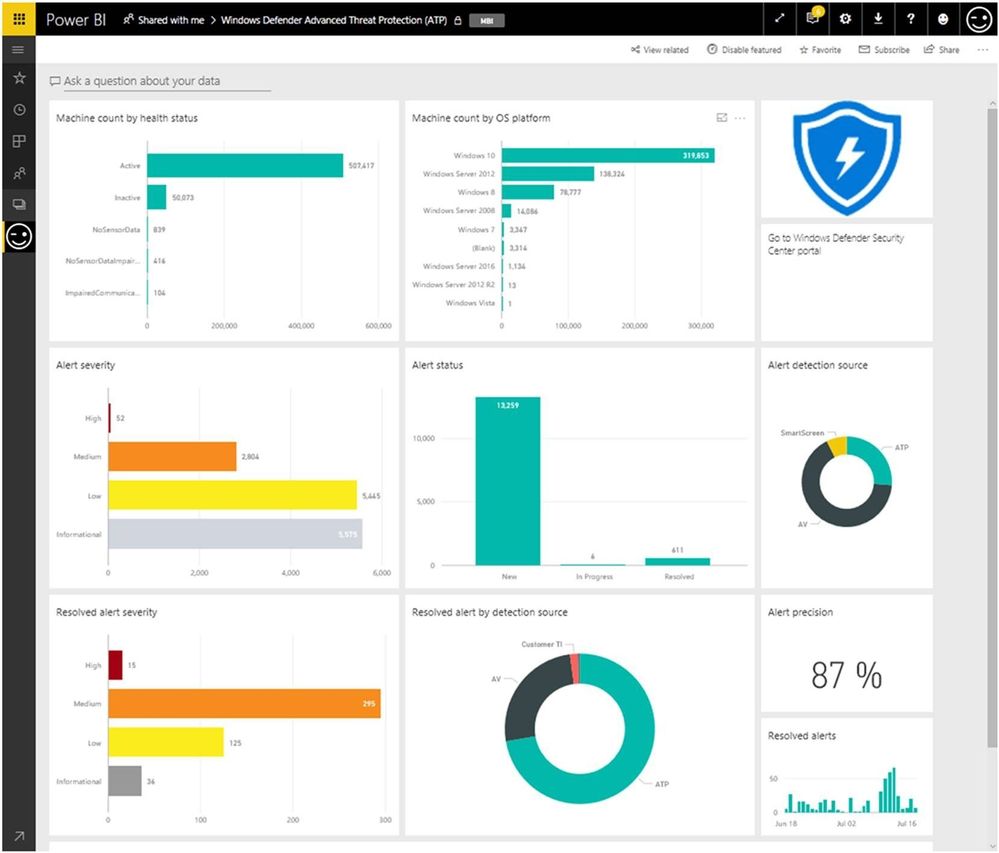The image size is (999, 853).
Task: Open Workspaces icon in left sidebar
Action: click(x=19, y=204)
